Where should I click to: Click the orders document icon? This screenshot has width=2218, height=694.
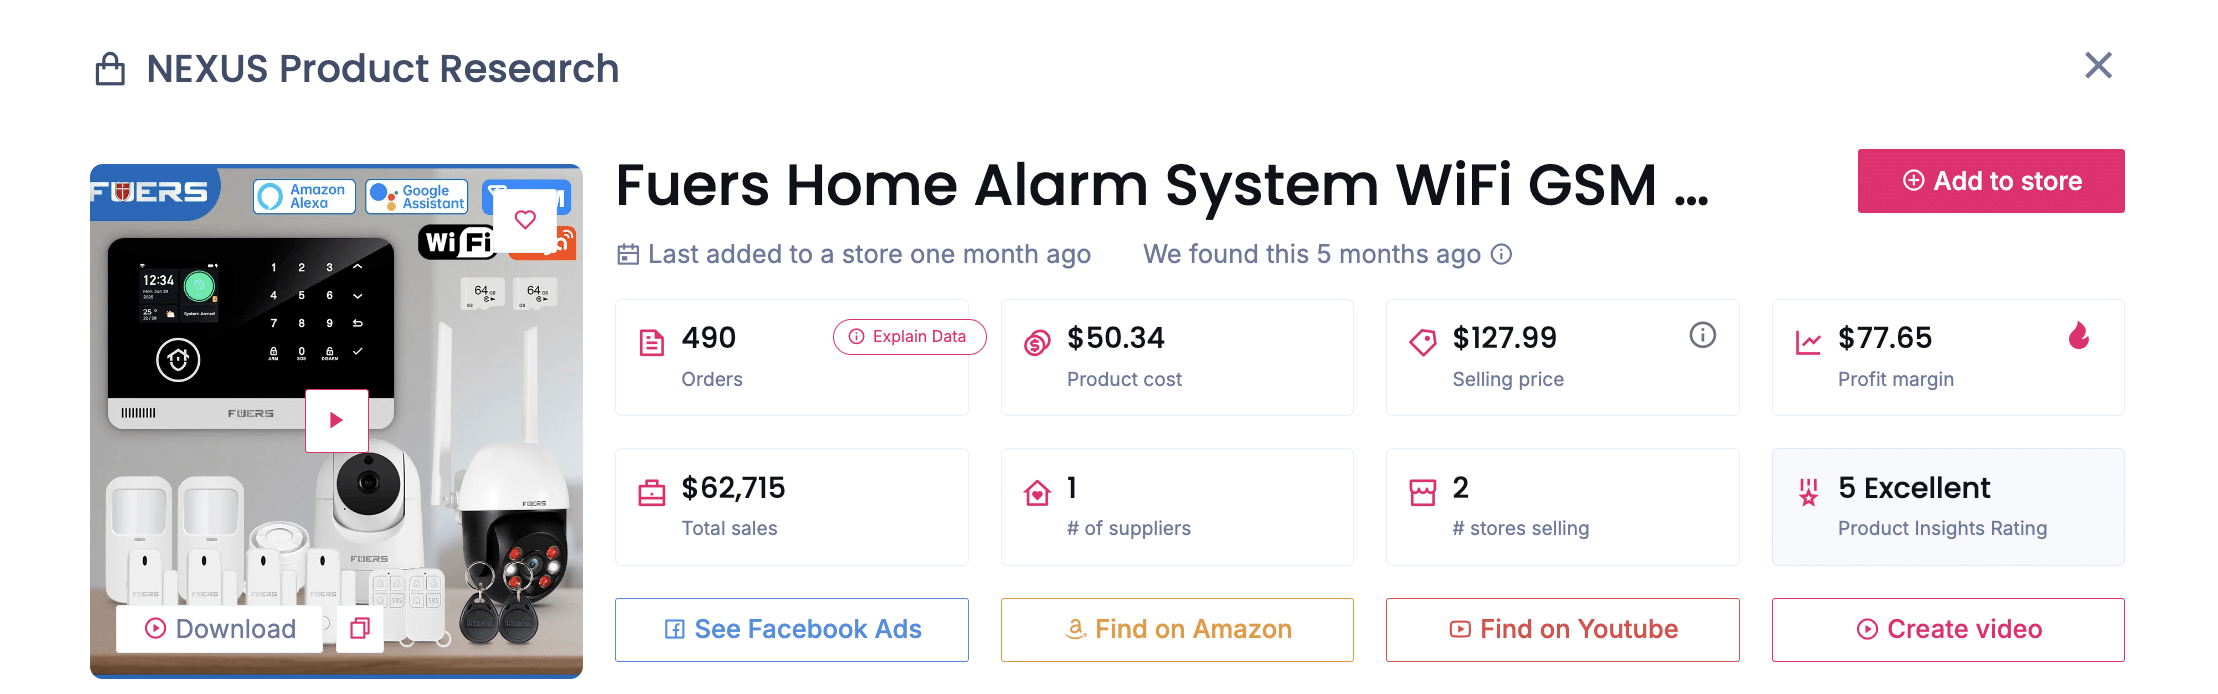(x=652, y=340)
